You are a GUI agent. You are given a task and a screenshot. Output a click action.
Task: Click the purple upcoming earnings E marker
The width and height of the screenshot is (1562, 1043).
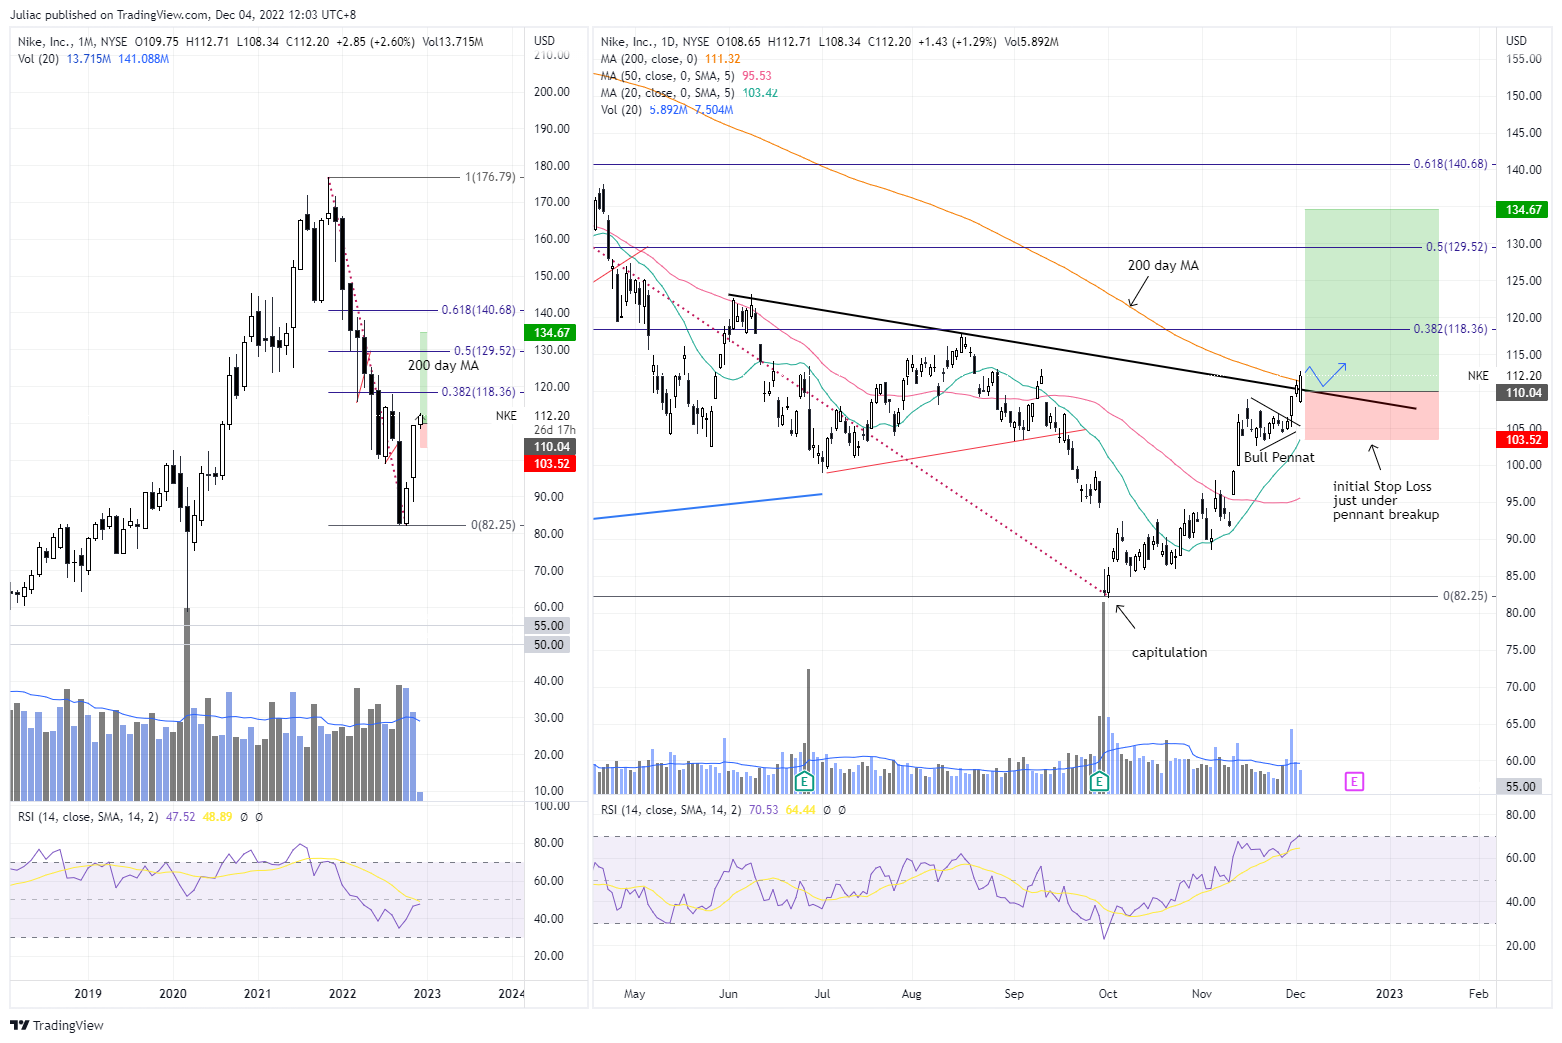point(1354,781)
